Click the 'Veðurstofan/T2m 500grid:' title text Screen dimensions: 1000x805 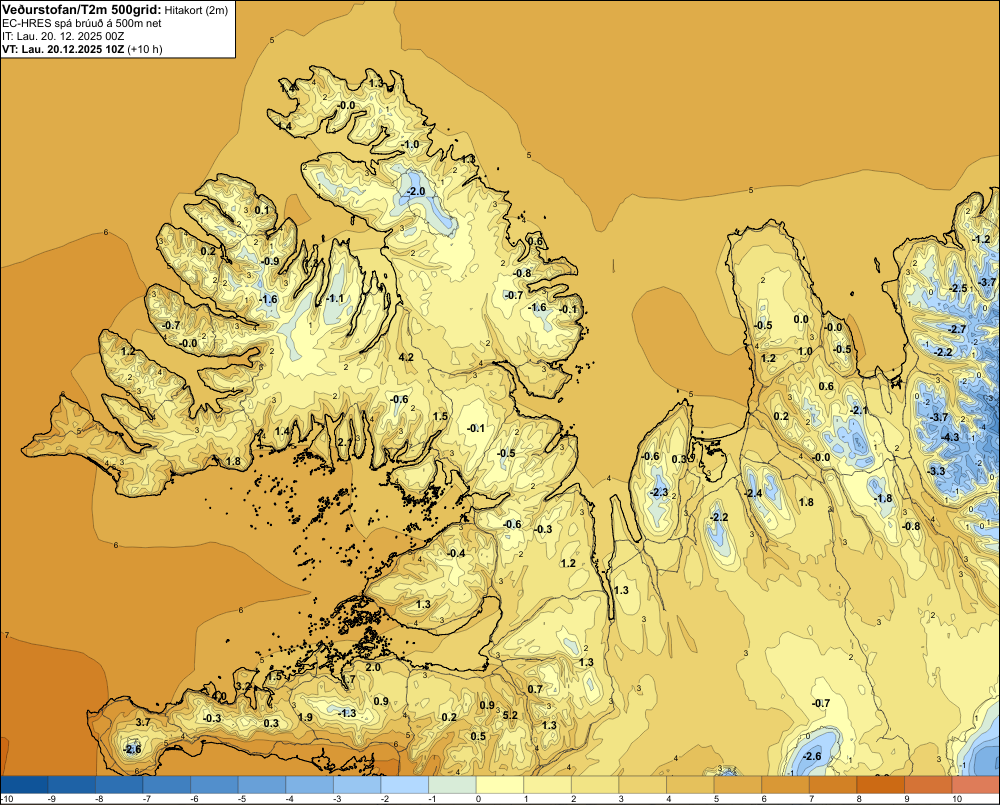click(82, 9)
